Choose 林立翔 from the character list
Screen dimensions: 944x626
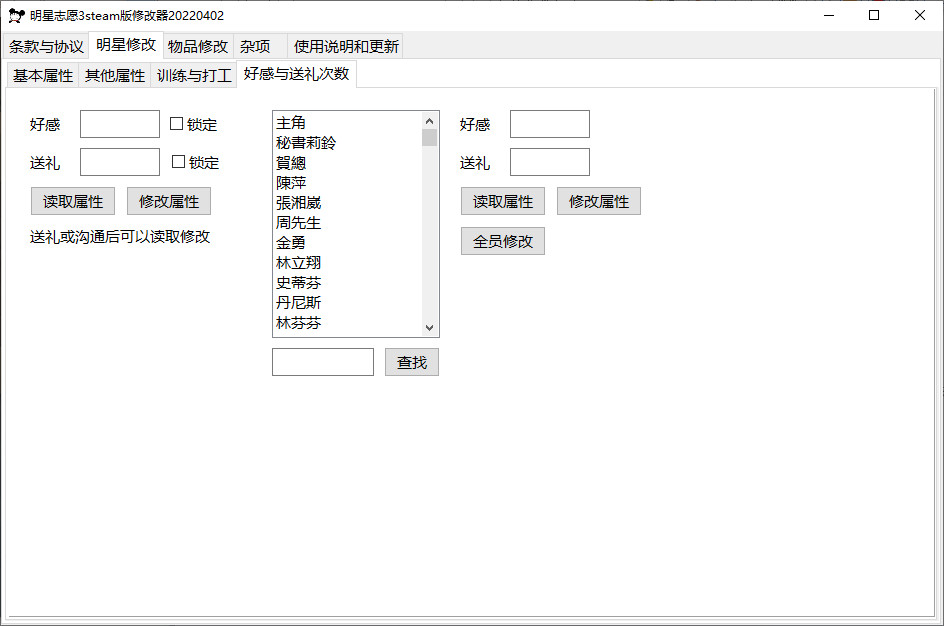click(x=298, y=263)
